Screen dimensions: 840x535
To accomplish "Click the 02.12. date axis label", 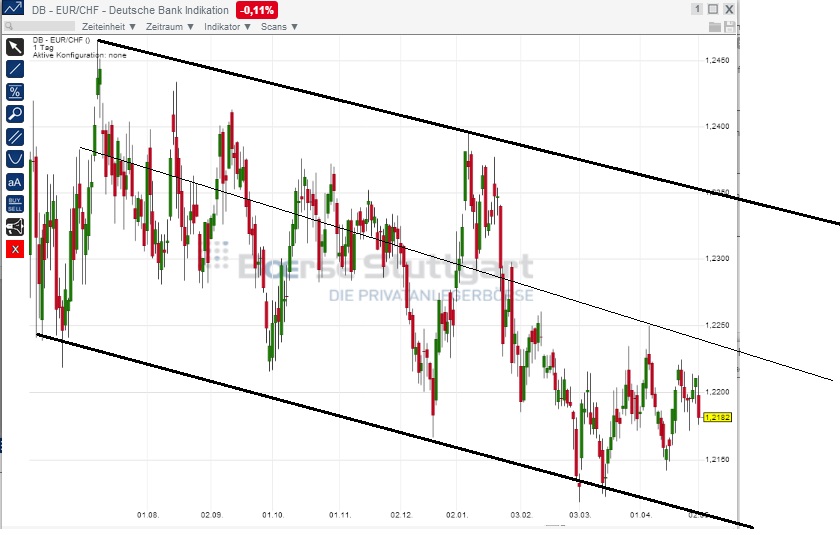I will coord(401,515).
